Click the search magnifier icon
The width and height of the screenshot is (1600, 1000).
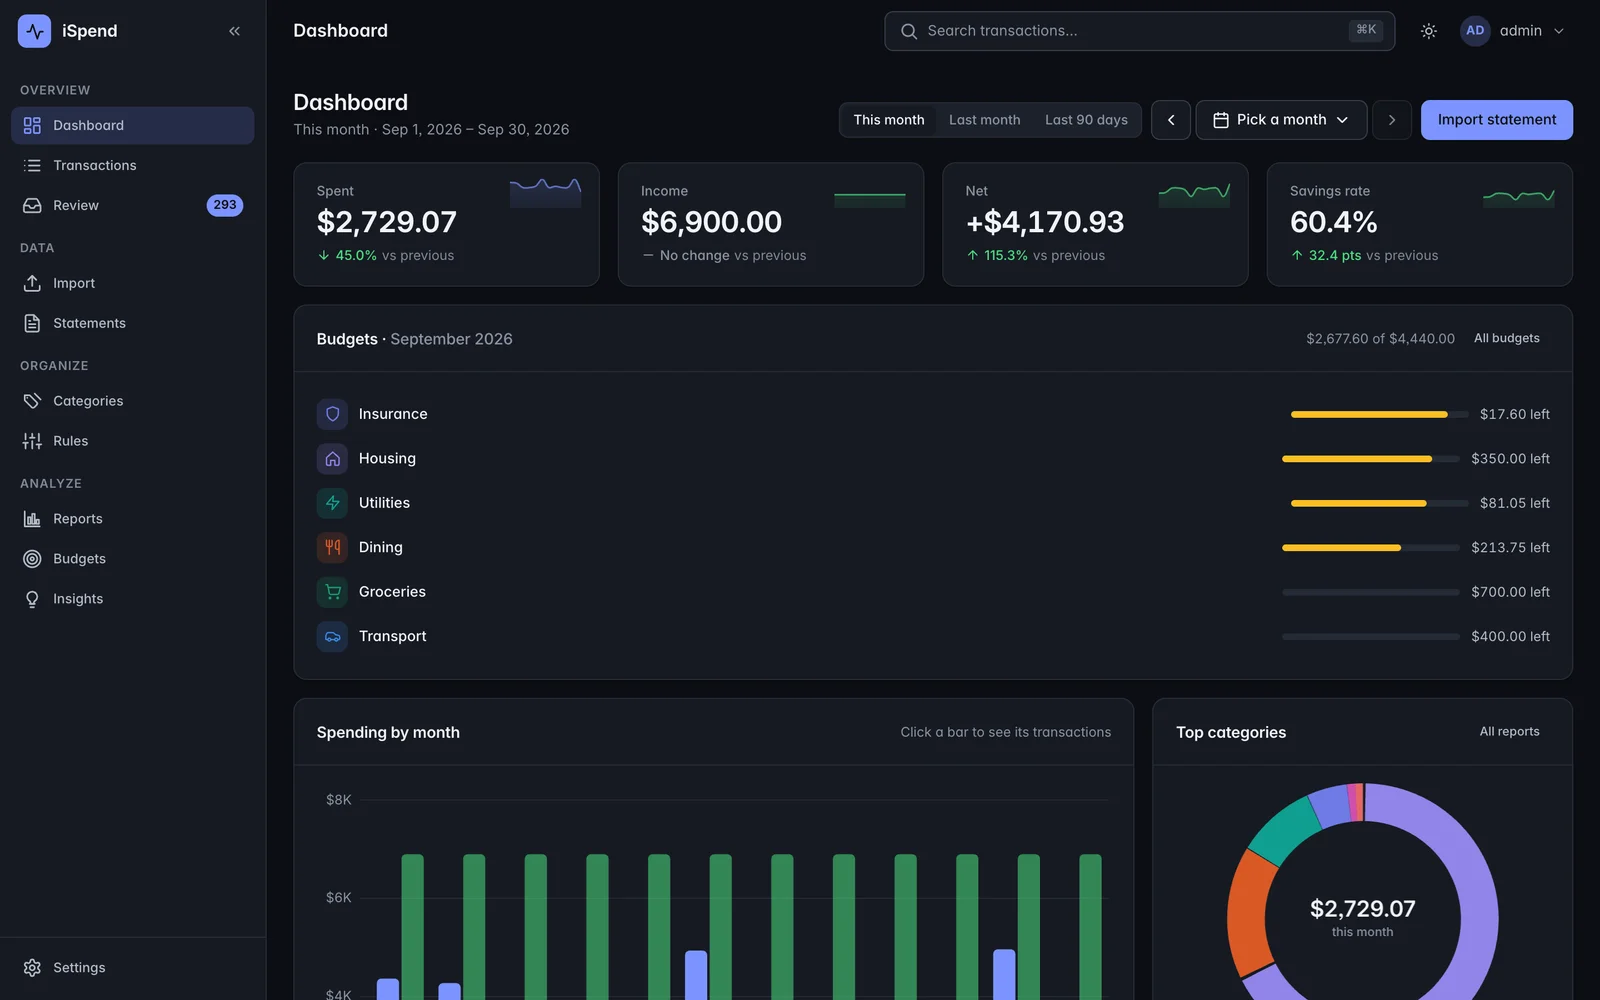coord(909,31)
